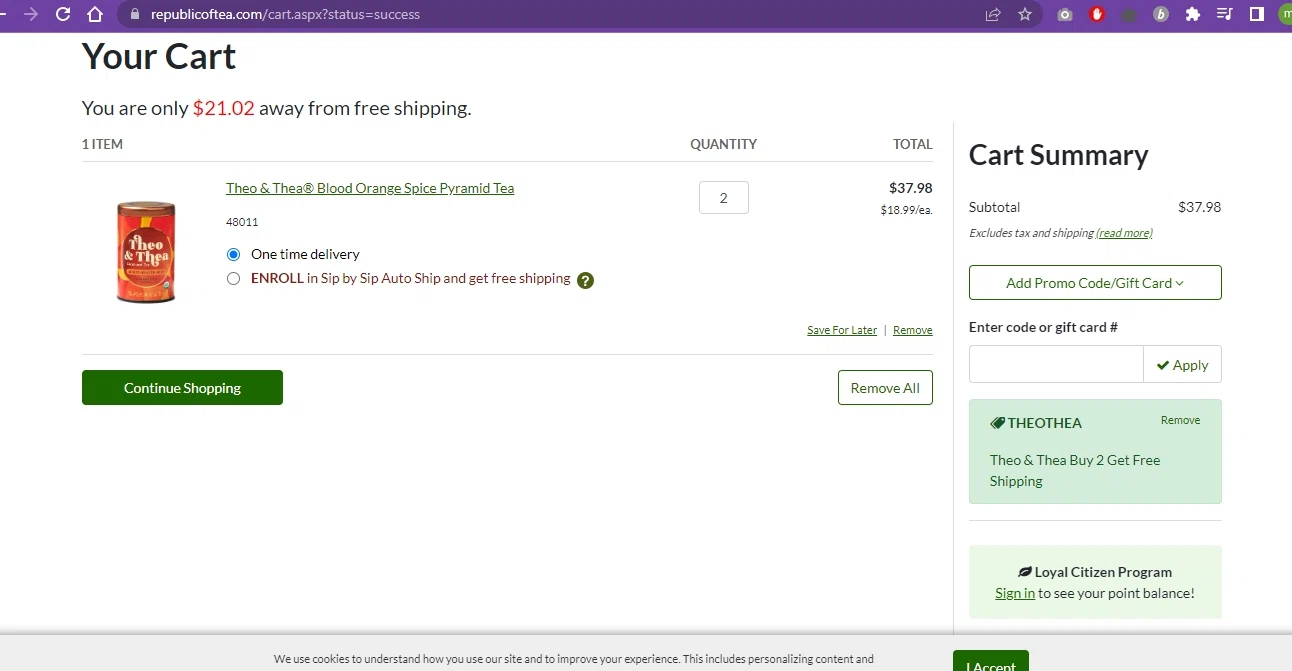Viewport: 1292px width, 671px height.
Task: Click Continue Shopping
Action: pyautogui.click(x=182, y=388)
